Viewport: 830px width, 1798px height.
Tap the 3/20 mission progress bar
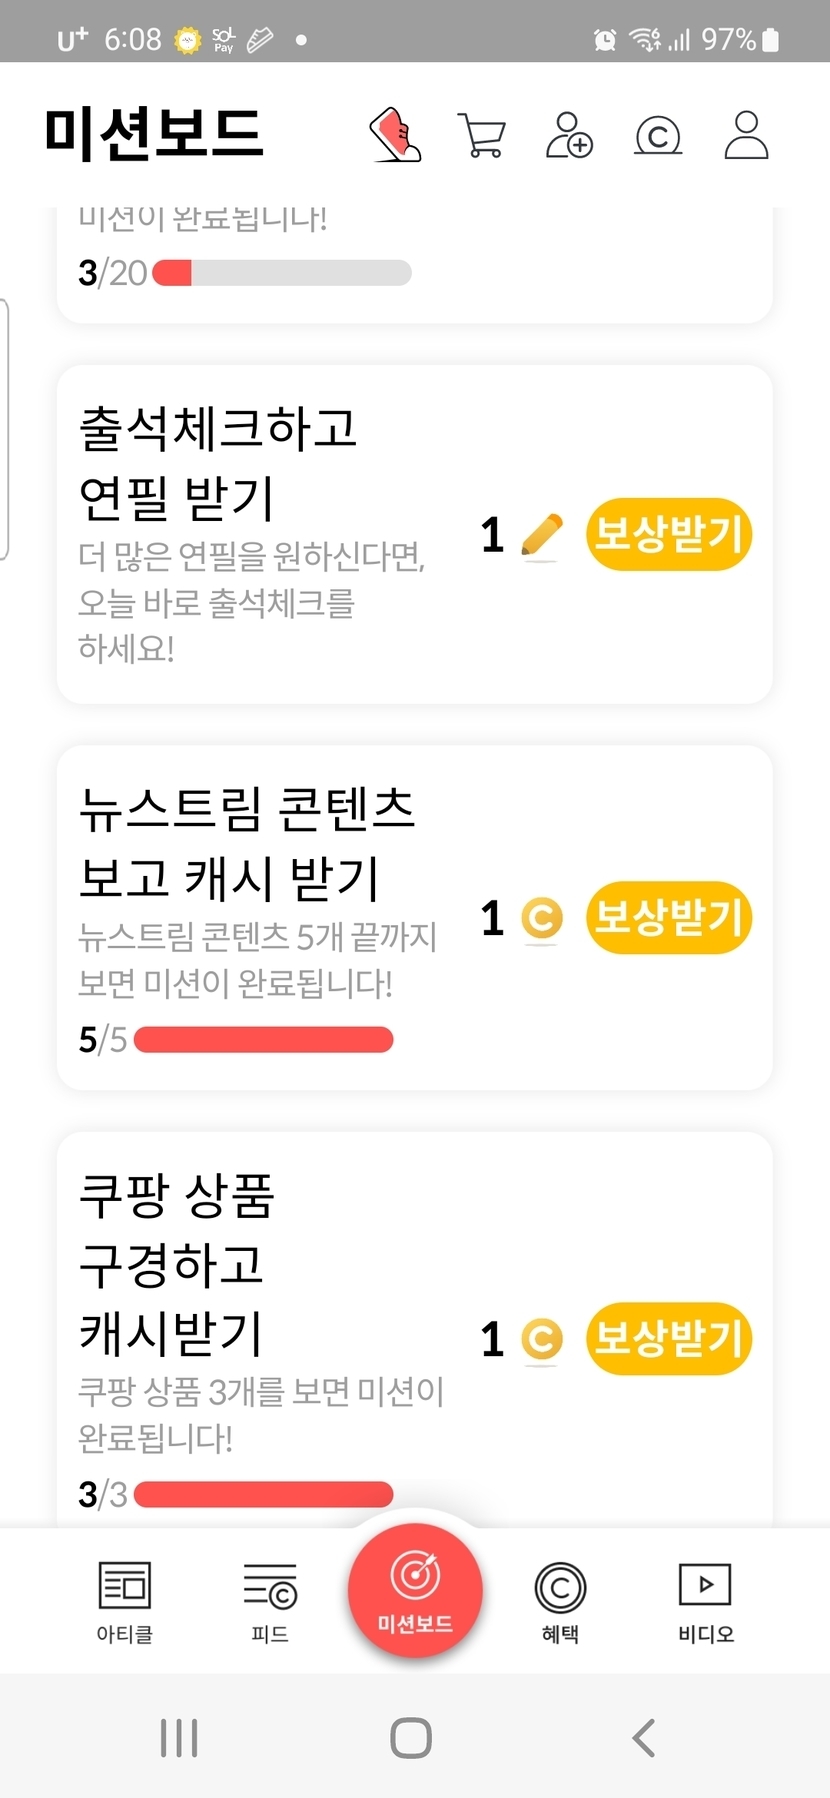(x=281, y=273)
